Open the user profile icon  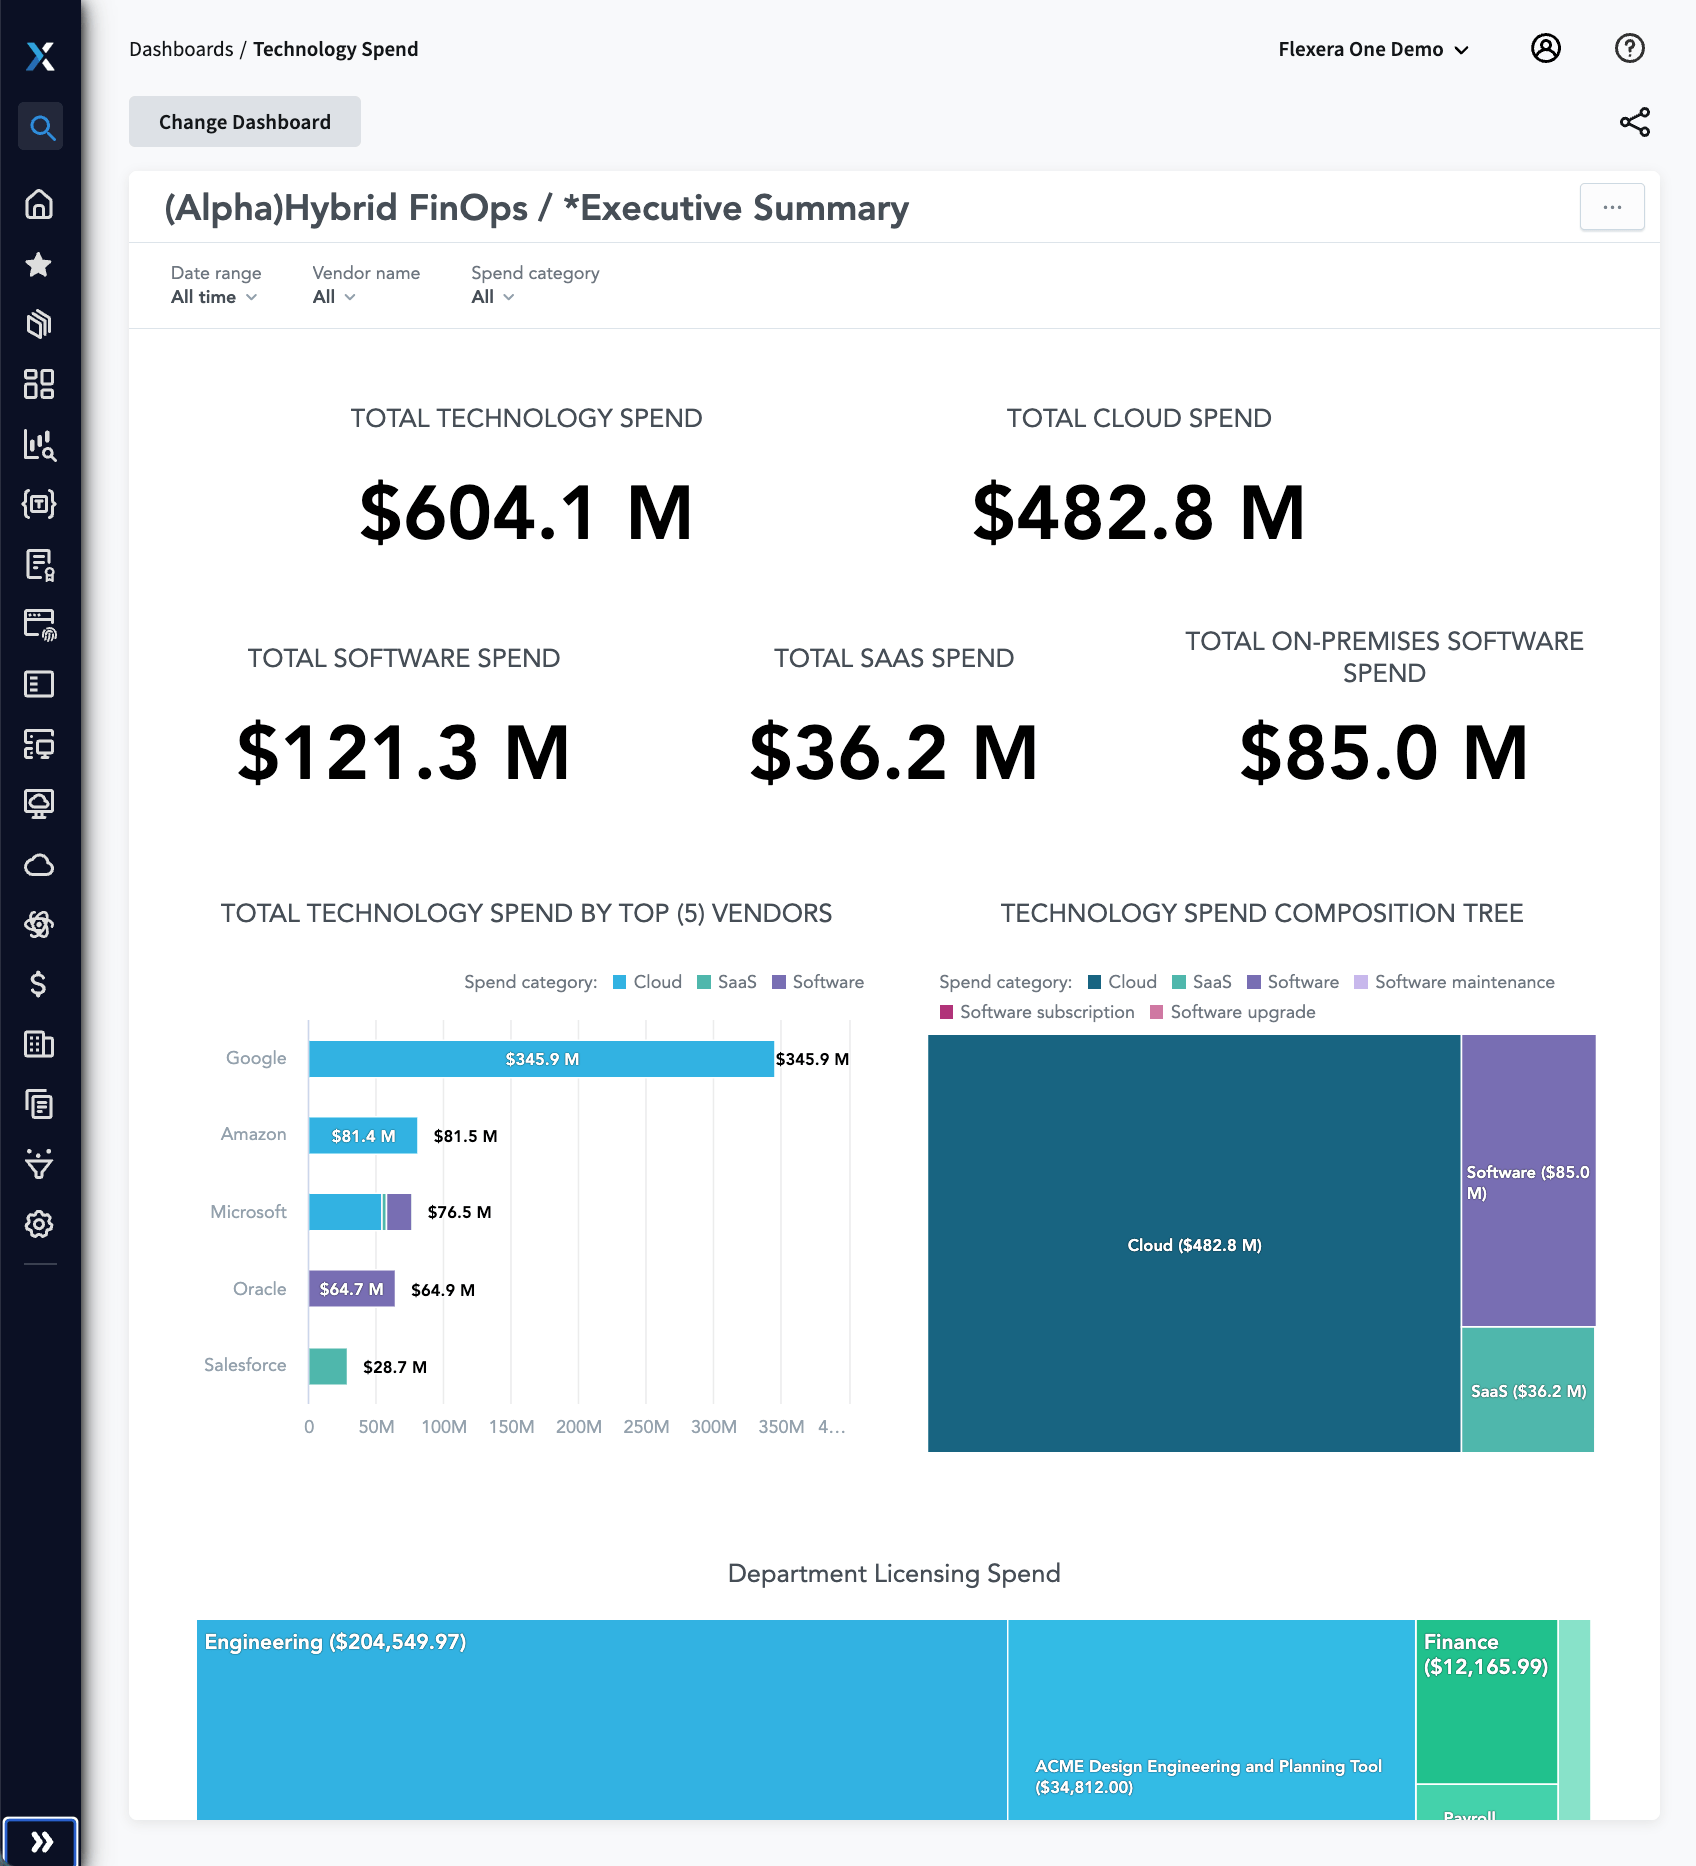(x=1546, y=48)
